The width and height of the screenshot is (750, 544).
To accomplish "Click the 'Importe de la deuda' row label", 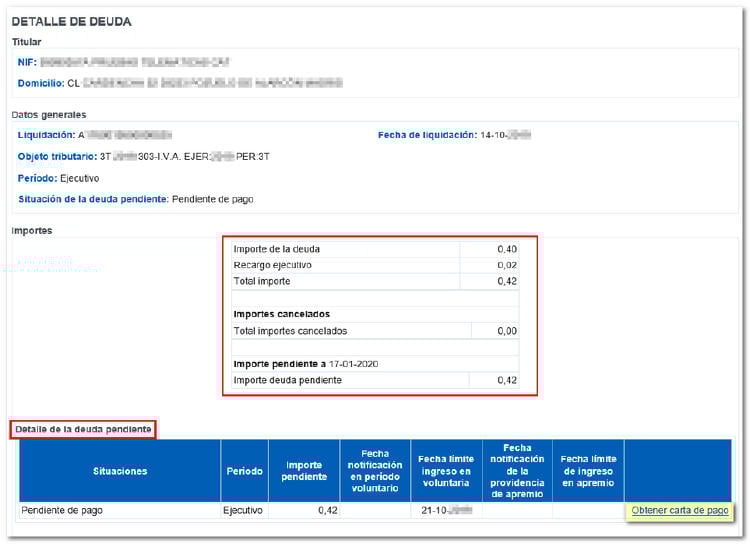I will coord(276,249).
